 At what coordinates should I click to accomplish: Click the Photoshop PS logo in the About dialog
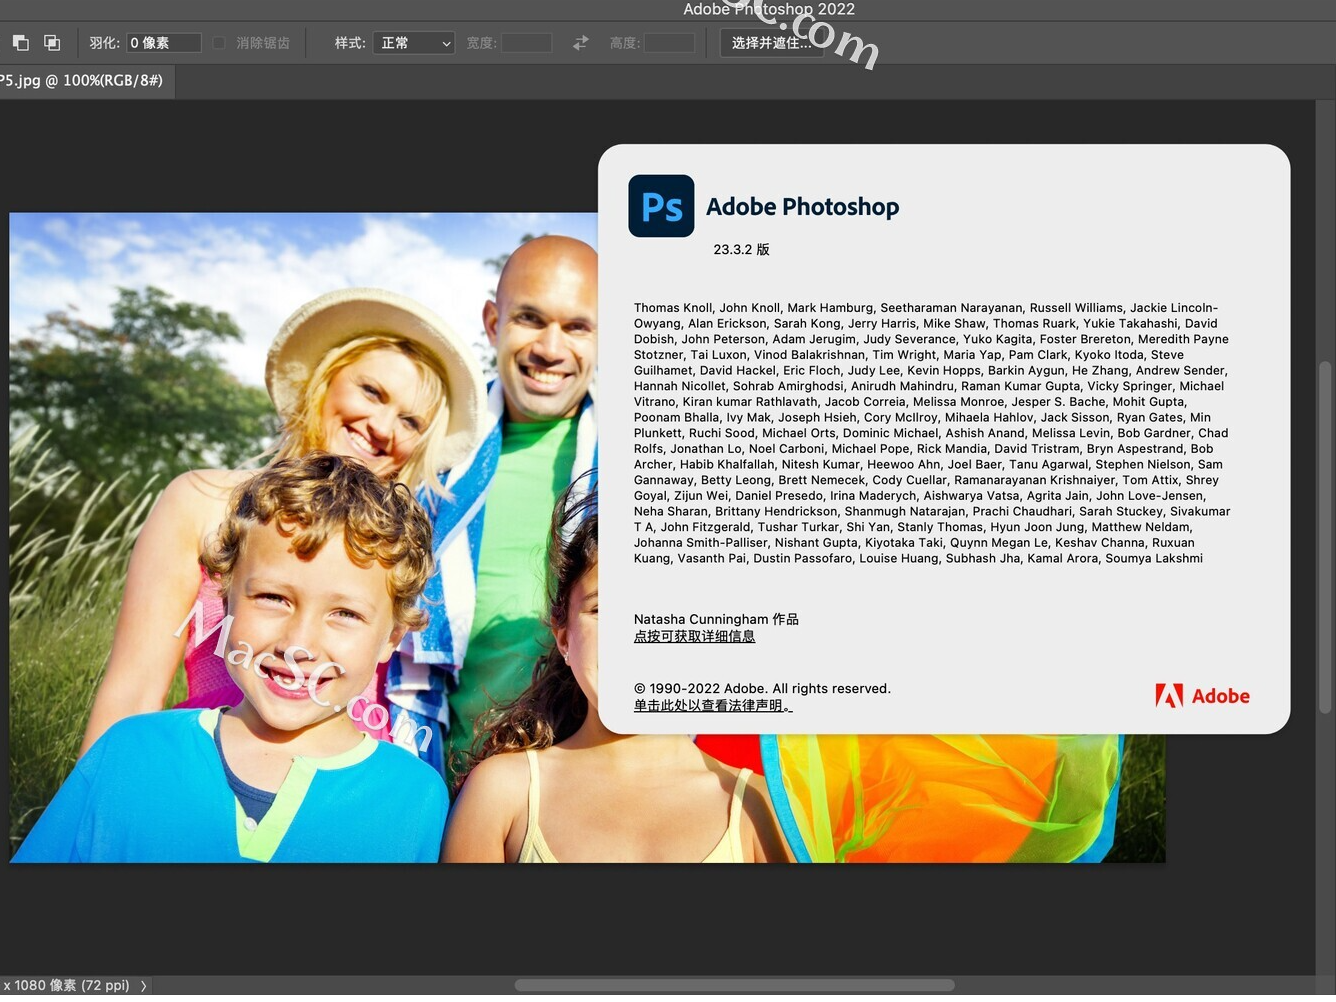pyautogui.click(x=660, y=205)
